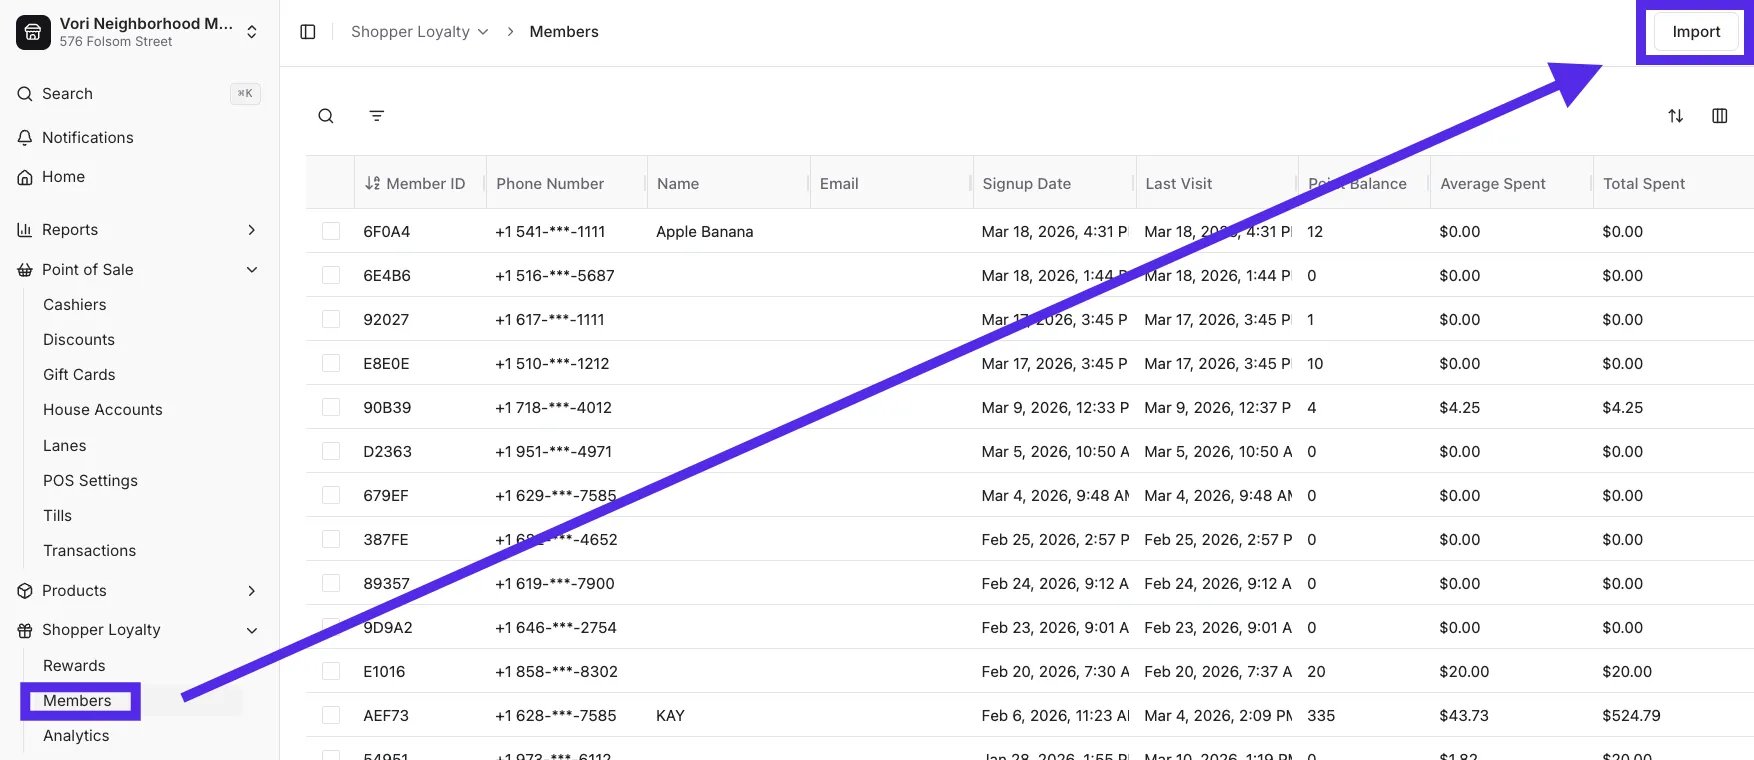Click member ID E1016
This screenshot has width=1754, height=760.
click(384, 671)
